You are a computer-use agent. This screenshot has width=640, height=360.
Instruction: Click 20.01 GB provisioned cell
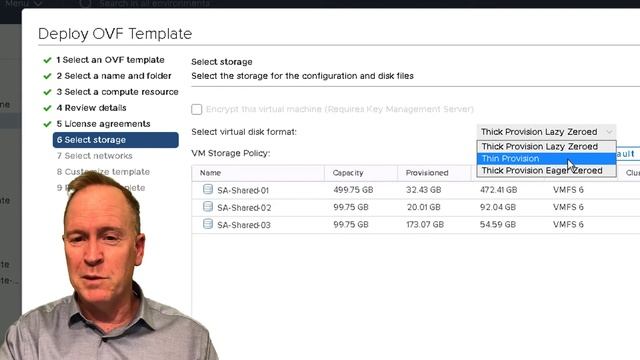pos(424,207)
